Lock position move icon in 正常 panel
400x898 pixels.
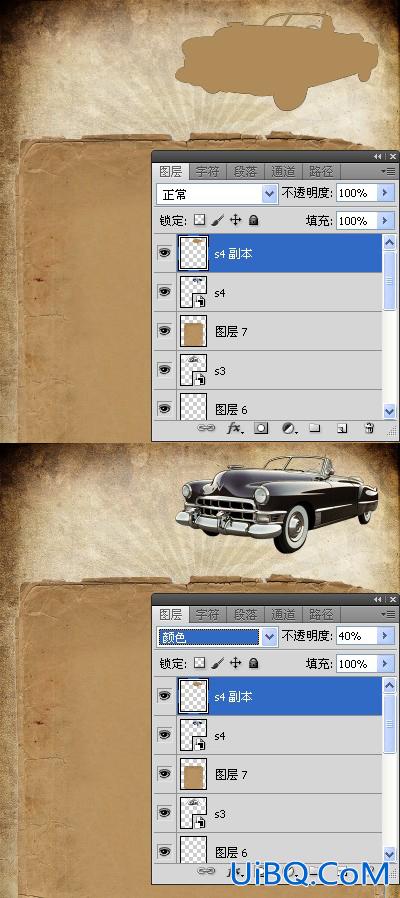[x=235, y=220]
